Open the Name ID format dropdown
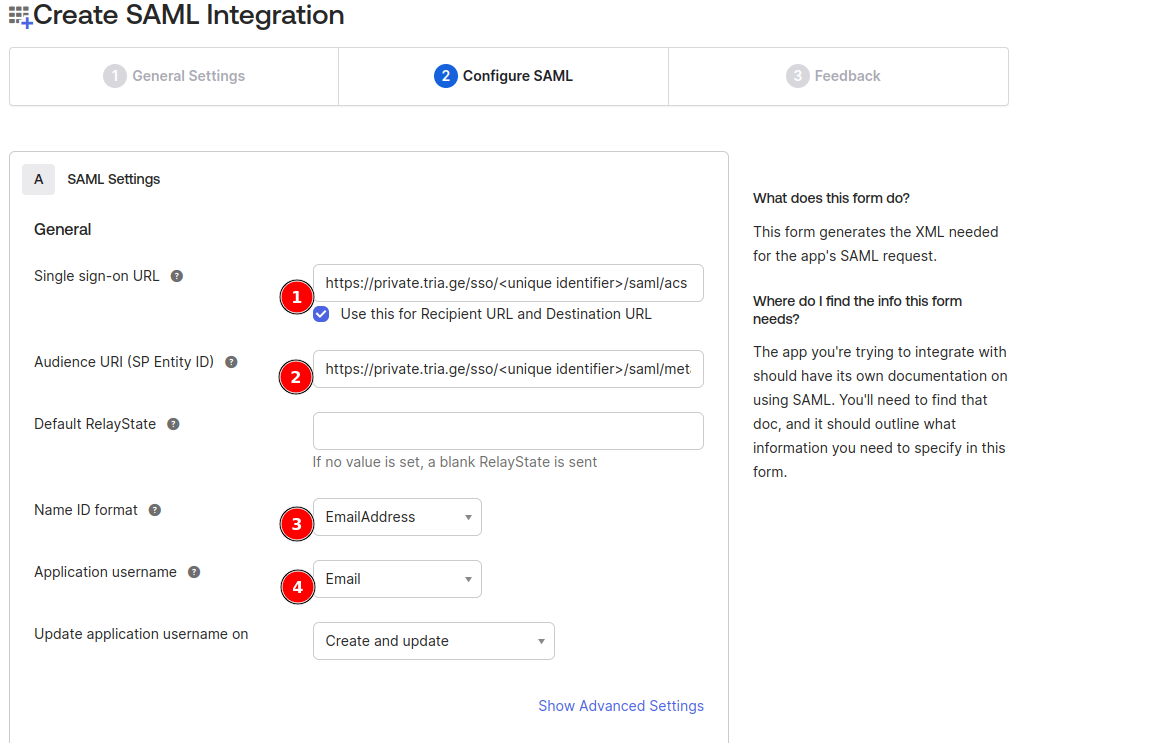 point(397,517)
